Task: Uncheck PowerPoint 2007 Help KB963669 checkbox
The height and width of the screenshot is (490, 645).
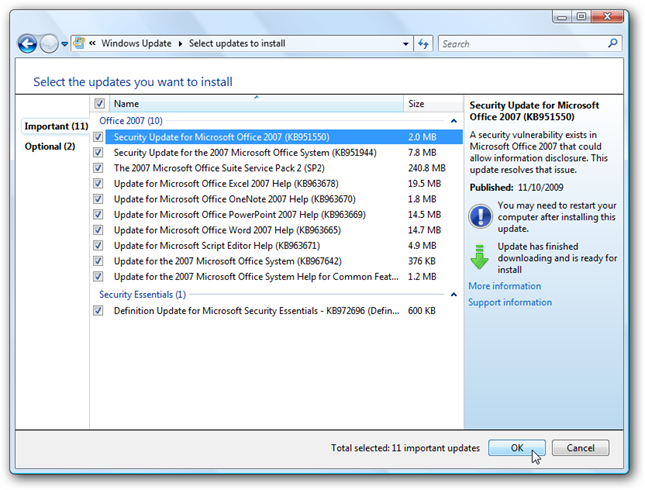Action: [x=98, y=214]
